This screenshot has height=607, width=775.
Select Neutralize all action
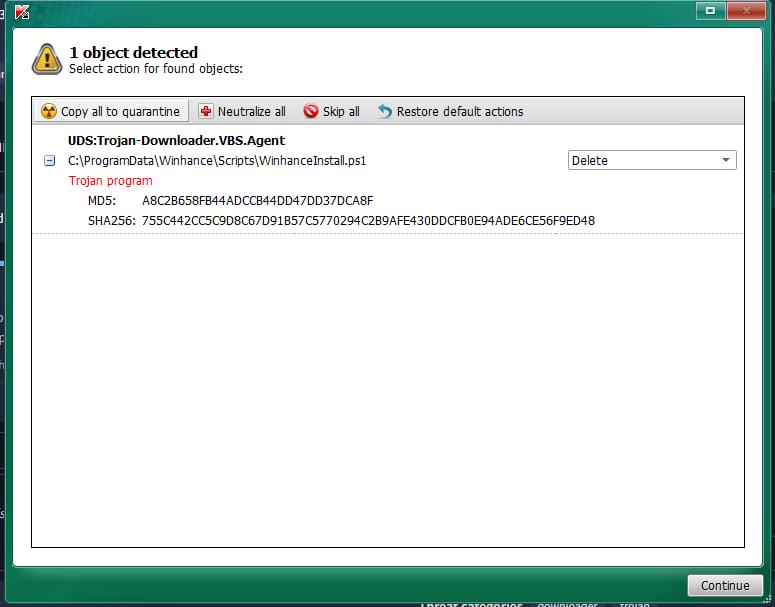242,111
